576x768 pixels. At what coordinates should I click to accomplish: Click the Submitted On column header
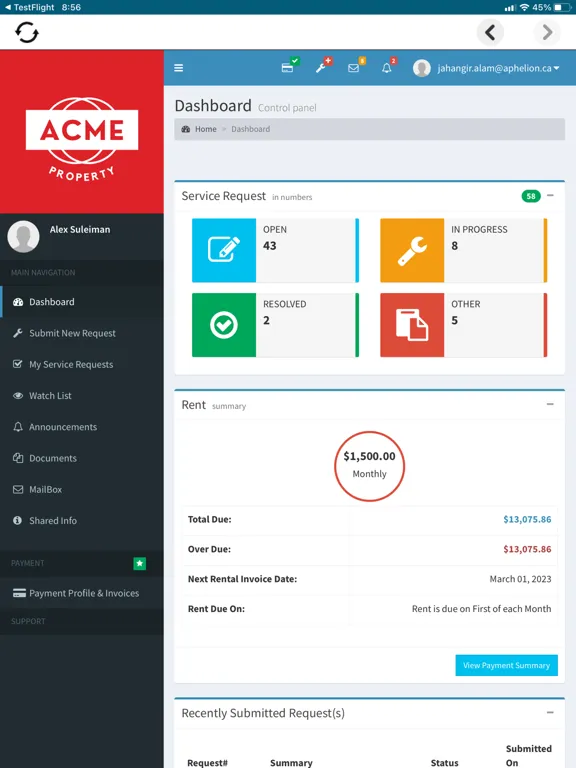click(528, 755)
